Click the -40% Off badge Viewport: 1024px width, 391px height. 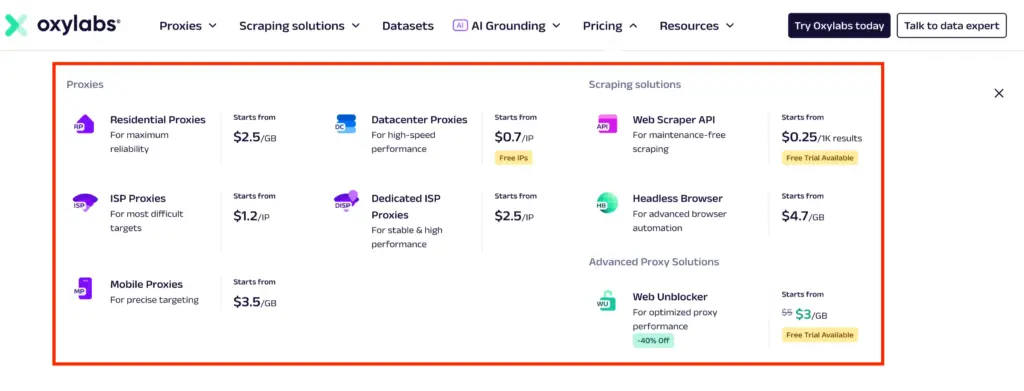[653, 341]
